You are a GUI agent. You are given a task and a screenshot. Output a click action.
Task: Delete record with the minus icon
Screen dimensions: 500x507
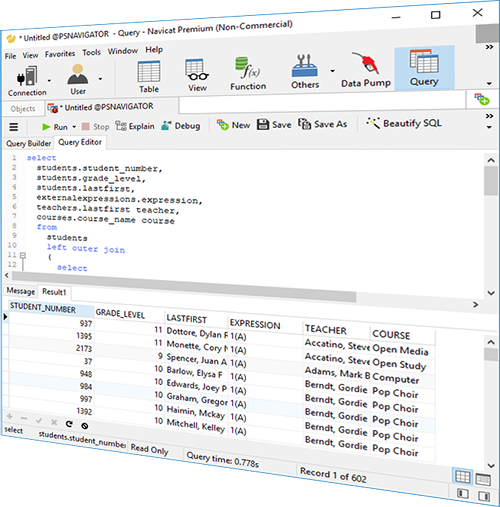(24, 418)
